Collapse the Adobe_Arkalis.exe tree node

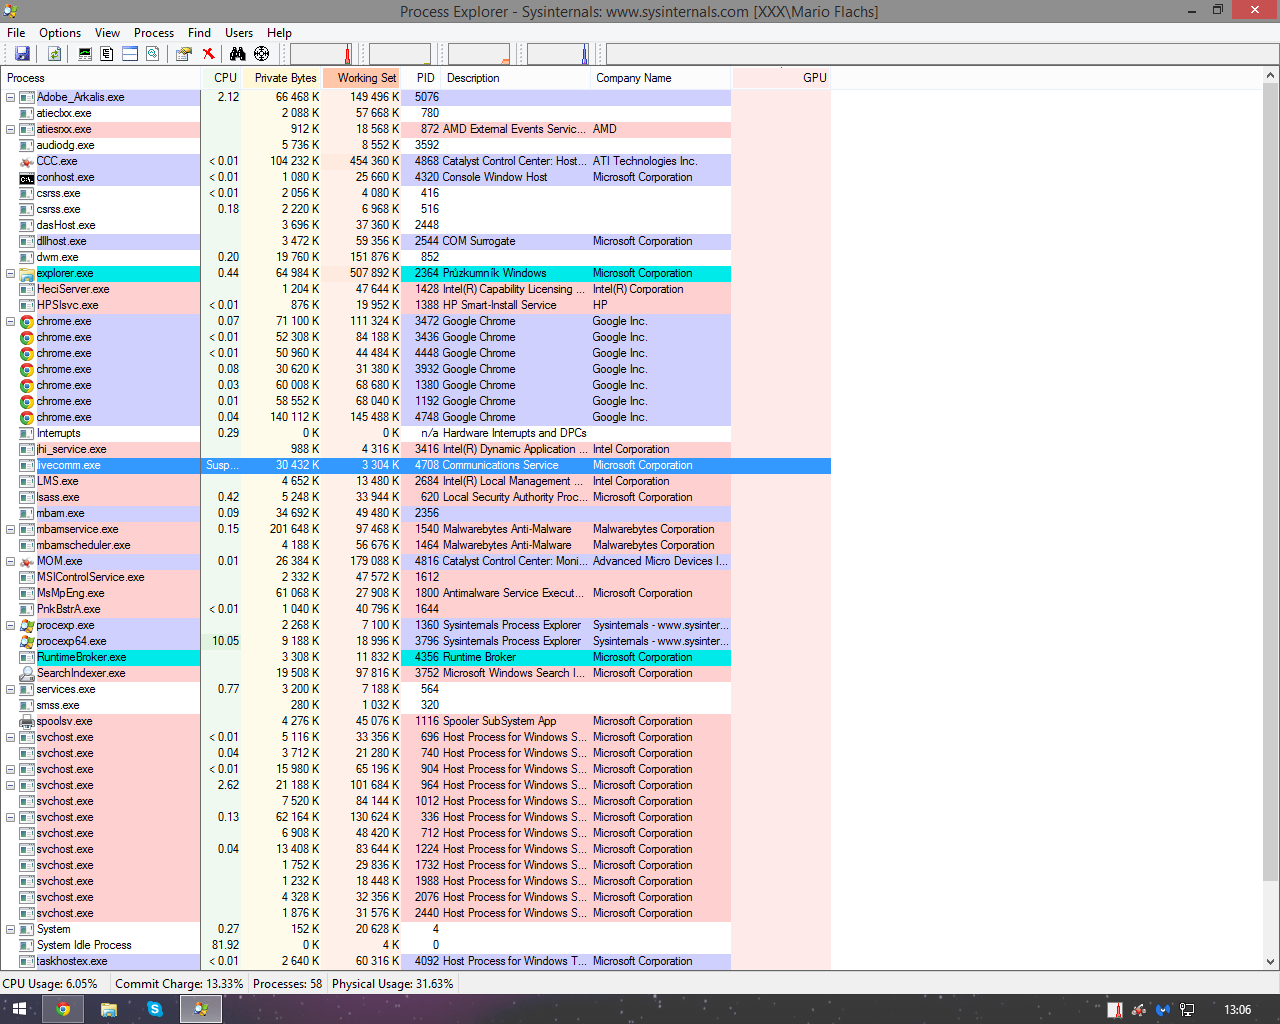tap(11, 97)
